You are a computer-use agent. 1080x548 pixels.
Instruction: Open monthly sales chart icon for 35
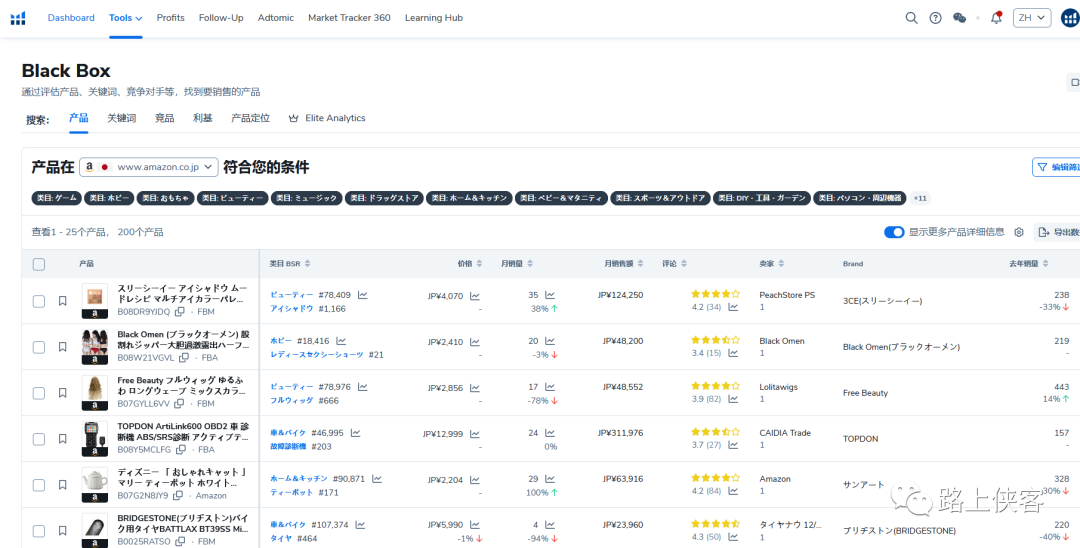click(x=550, y=295)
